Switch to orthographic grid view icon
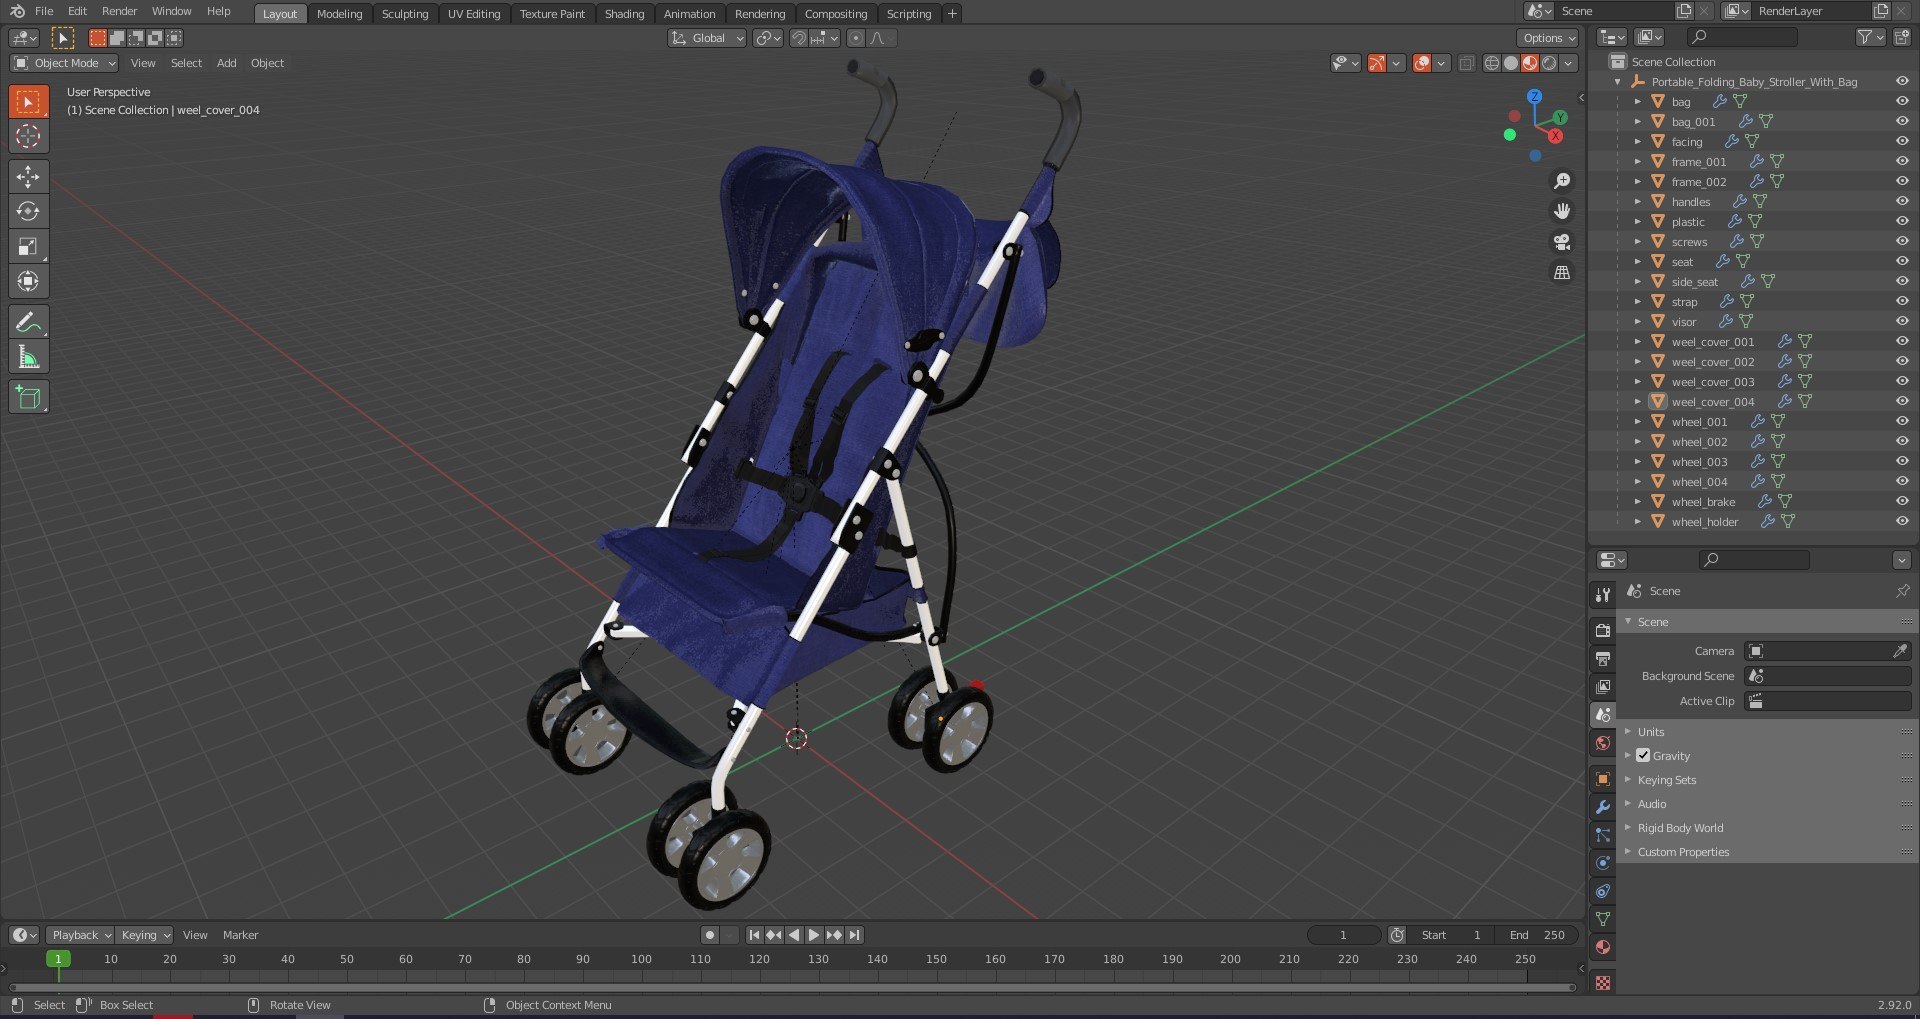Viewport: 1920px width, 1019px height. pos(1561,272)
